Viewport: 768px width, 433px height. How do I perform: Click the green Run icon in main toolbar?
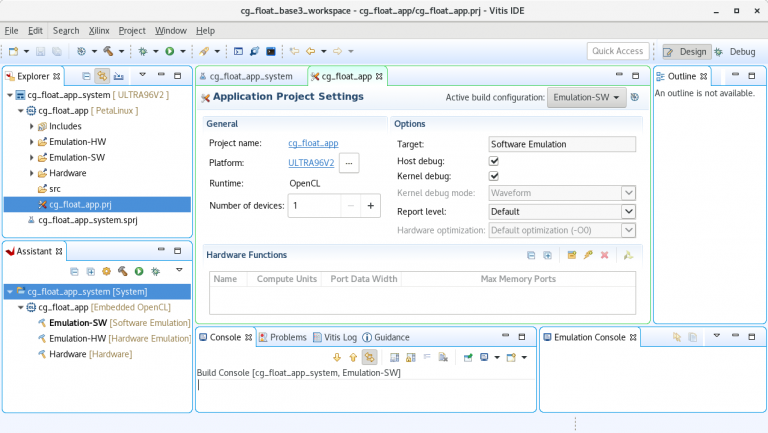(x=170, y=51)
